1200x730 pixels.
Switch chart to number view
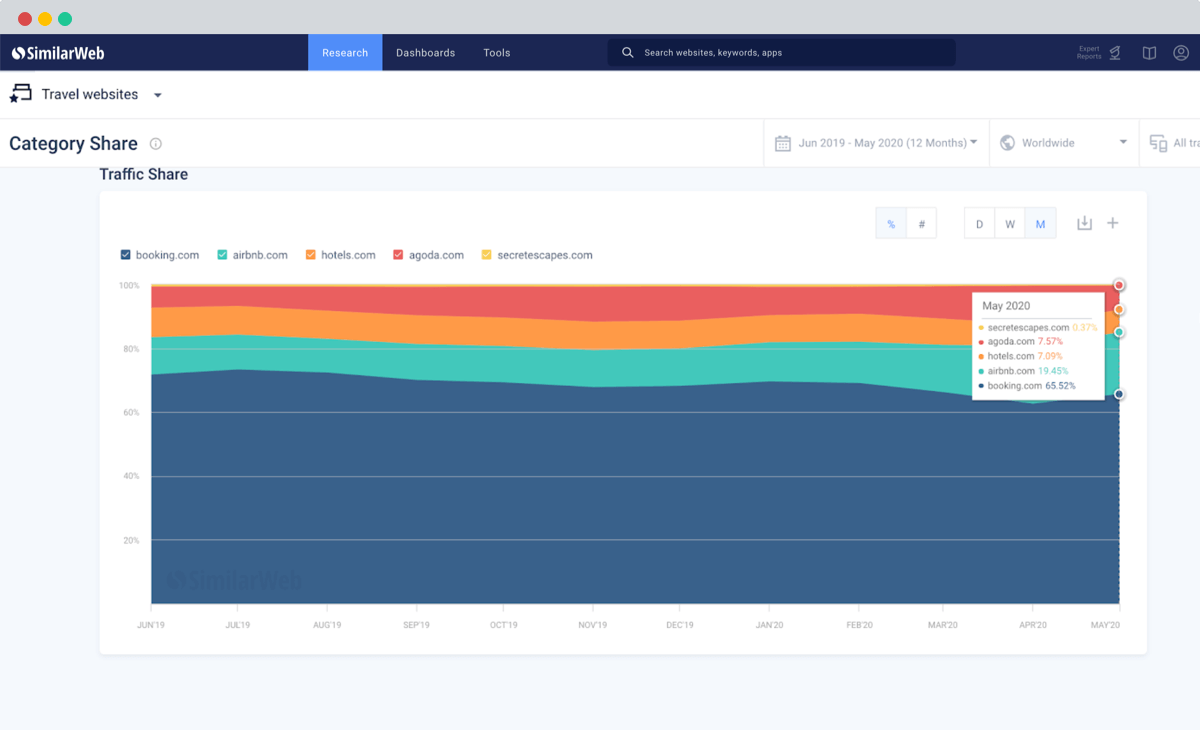pyautogui.click(x=921, y=224)
